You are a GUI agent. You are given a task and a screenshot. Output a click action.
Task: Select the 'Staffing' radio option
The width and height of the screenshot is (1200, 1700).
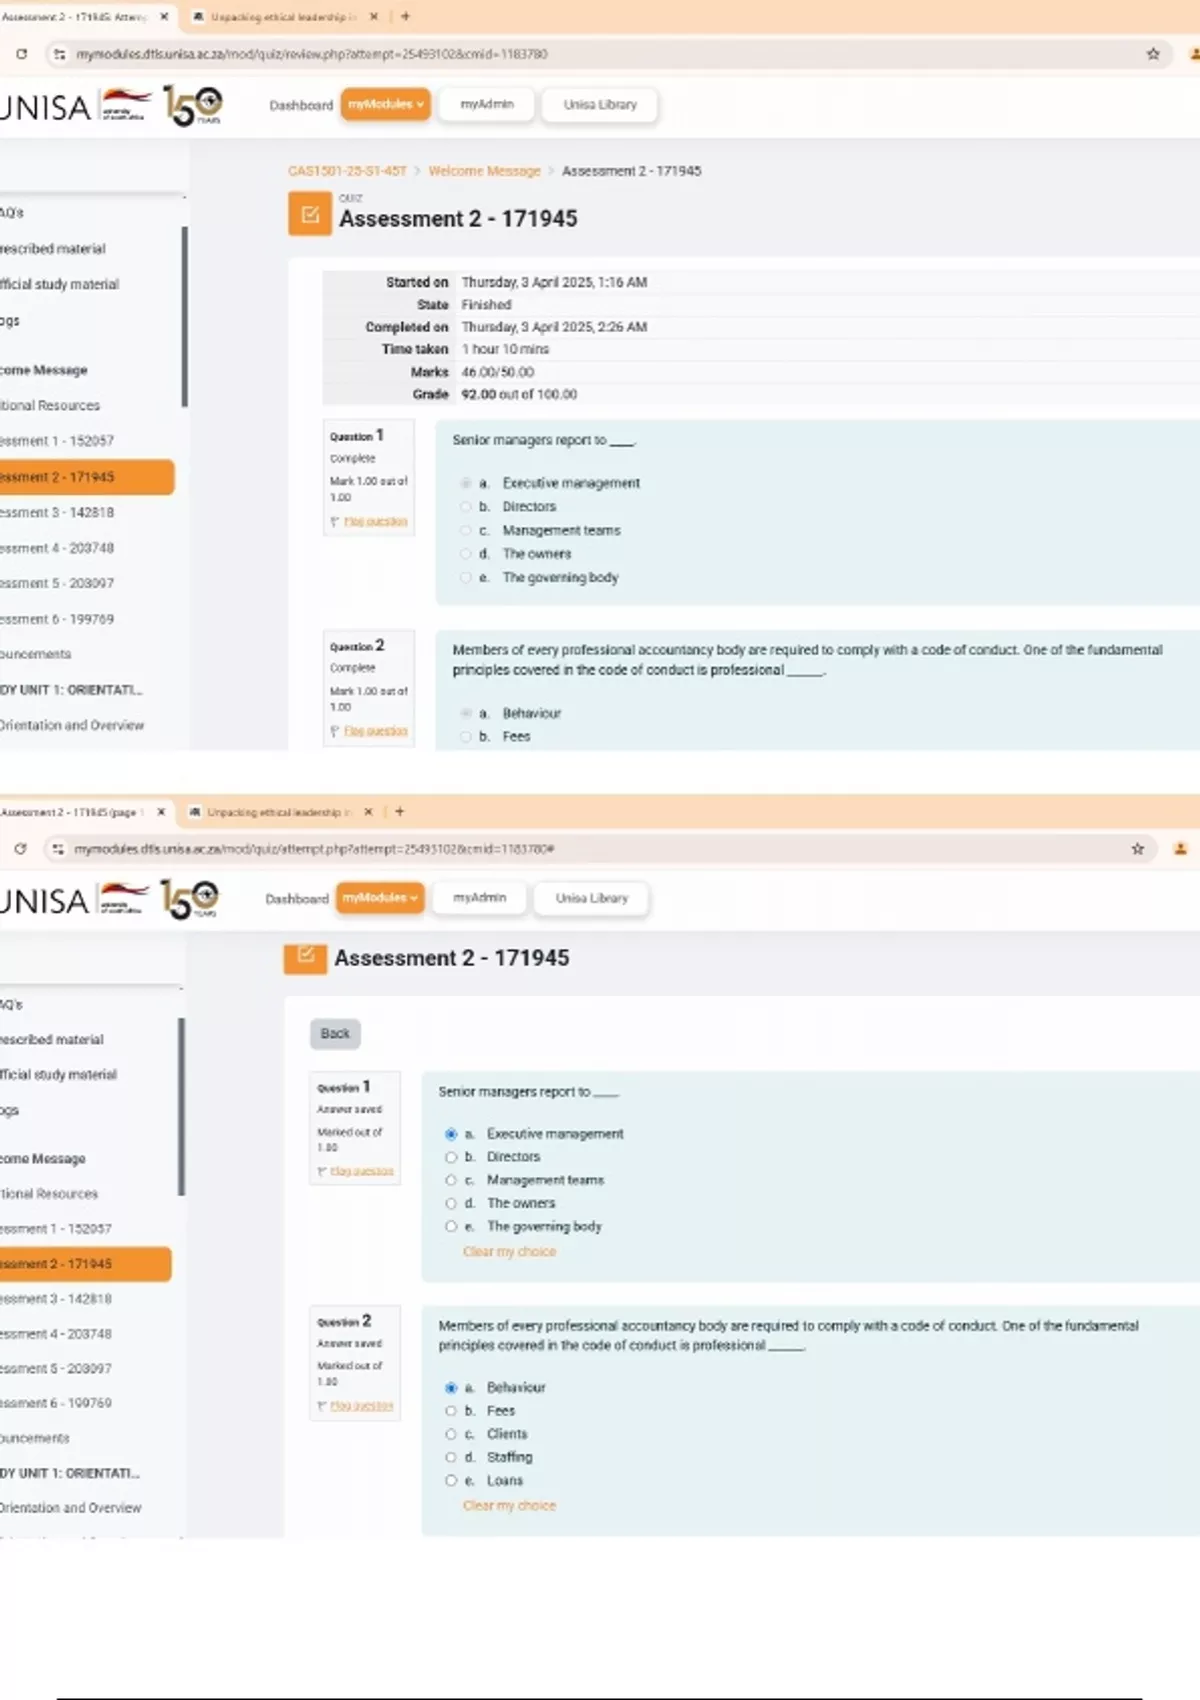451,1457
